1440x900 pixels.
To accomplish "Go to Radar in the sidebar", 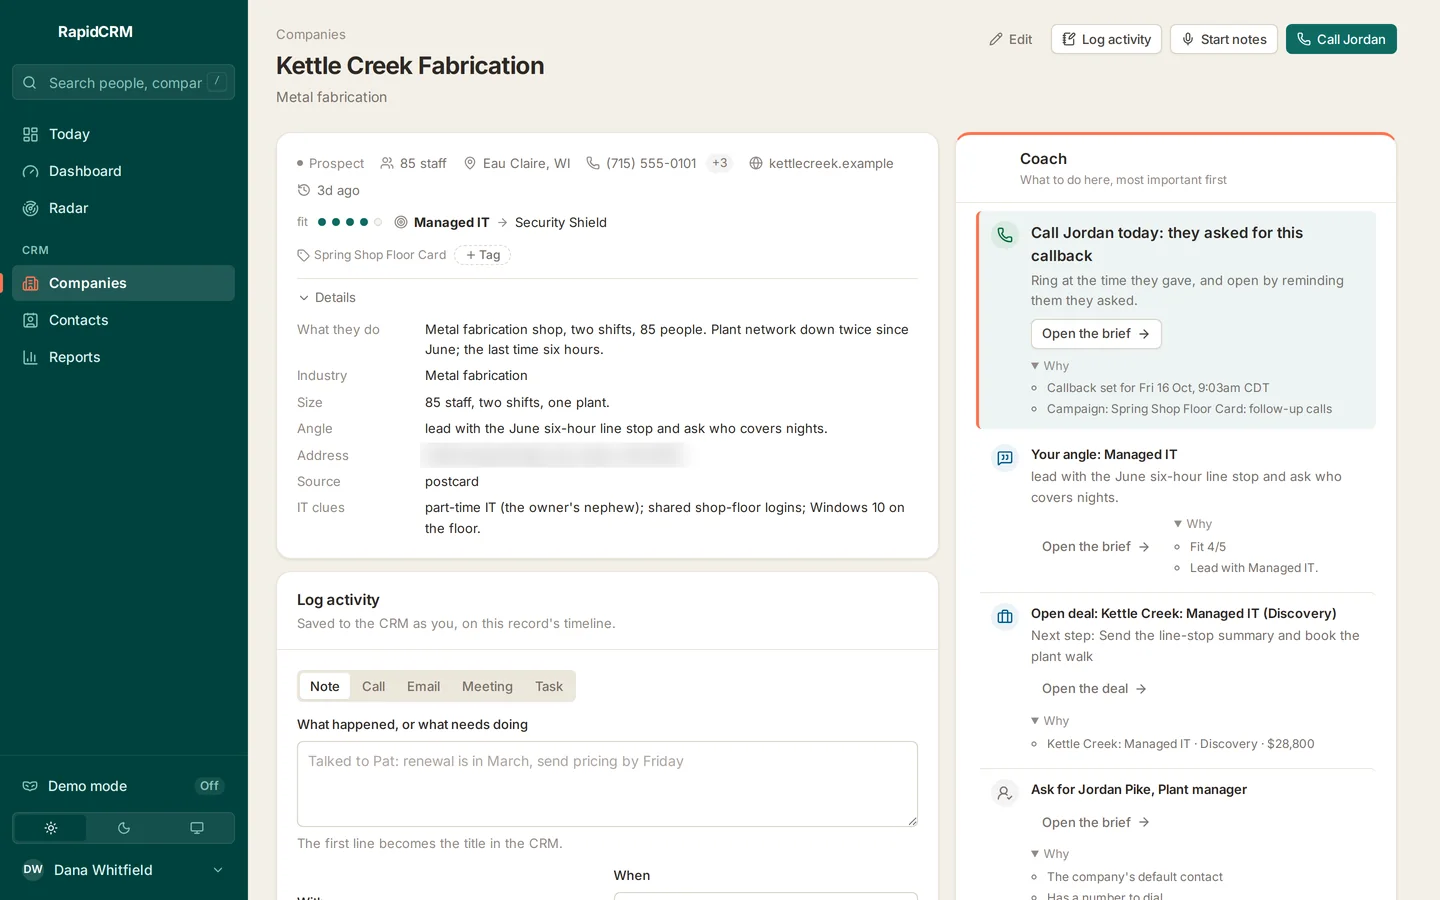I will (124, 208).
